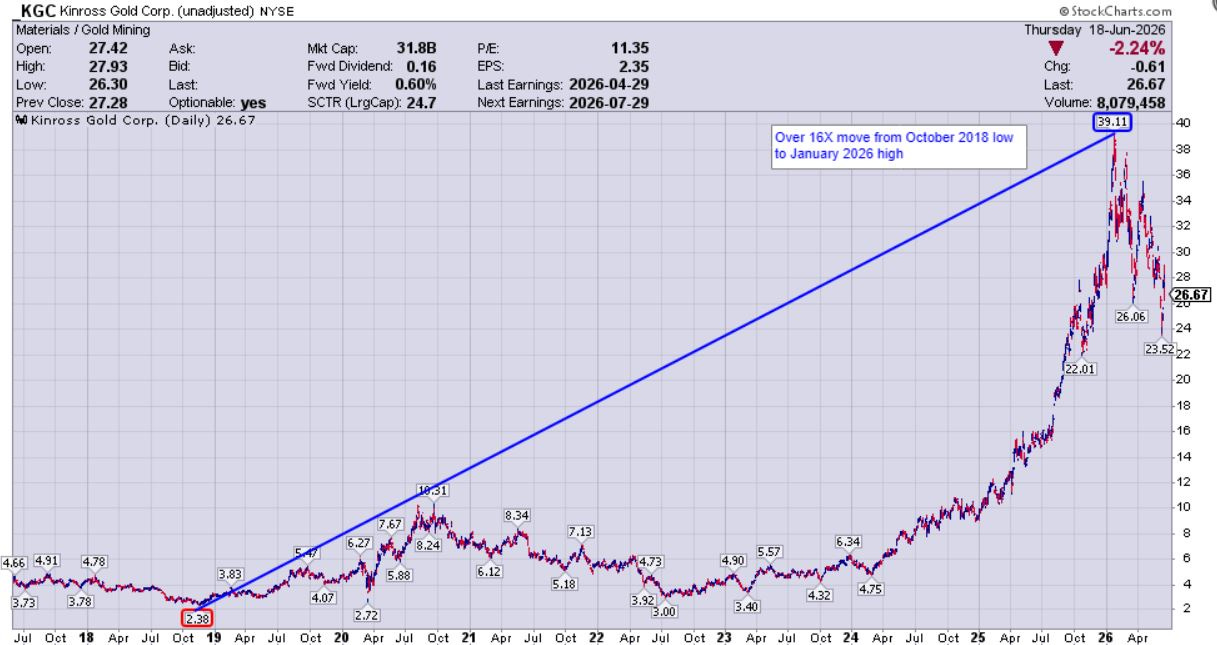This screenshot has width=1217, height=645.
Task: Click the 6.27 high label
Action: [x=359, y=542]
